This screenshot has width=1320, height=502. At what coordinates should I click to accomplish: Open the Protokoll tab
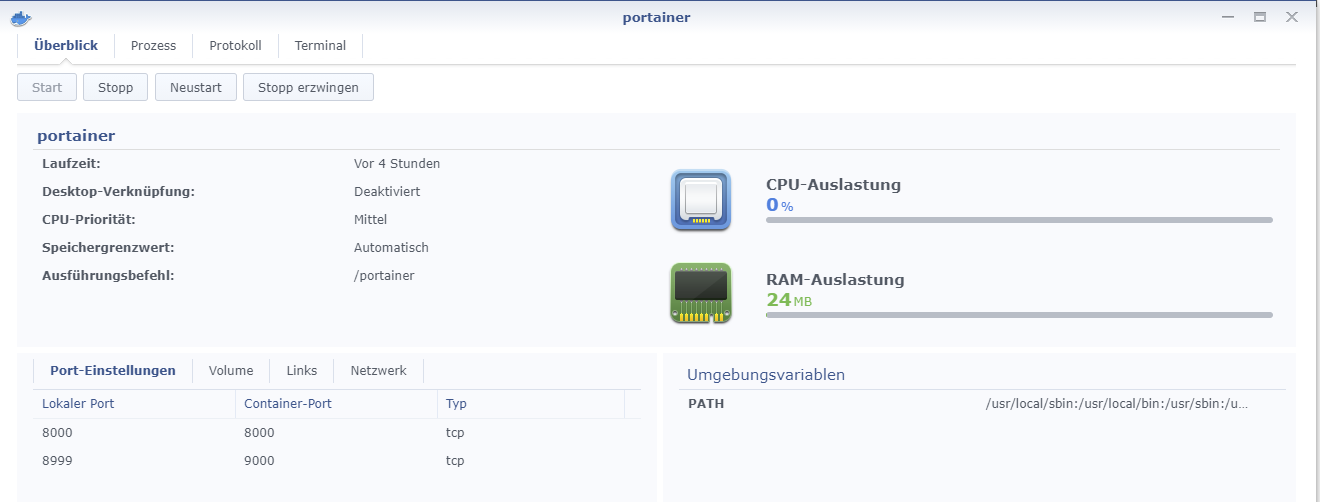click(235, 45)
